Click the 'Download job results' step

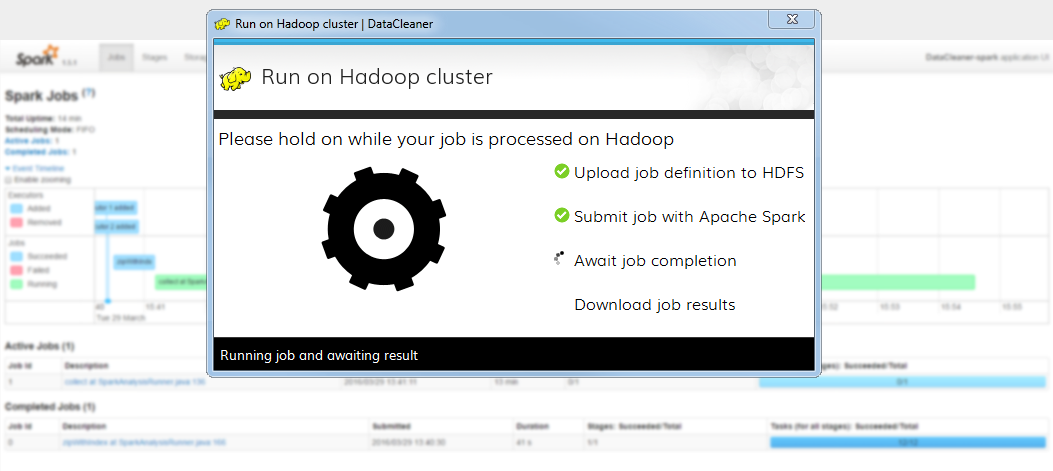[x=655, y=305]
